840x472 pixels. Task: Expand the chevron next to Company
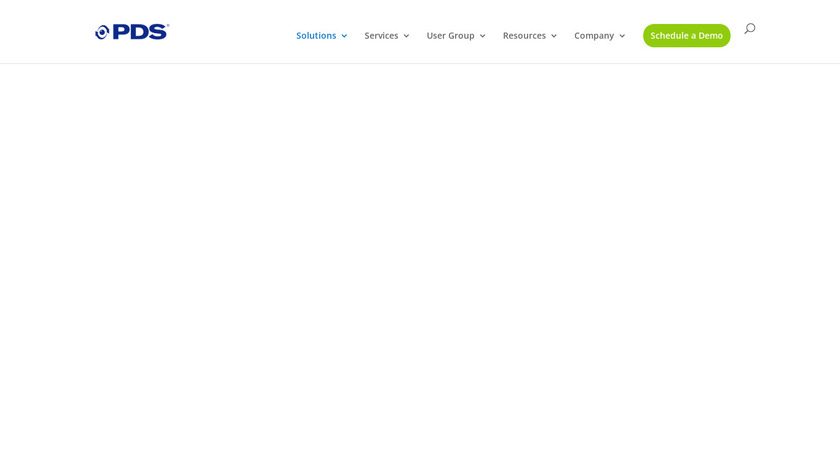(x=621, y=36)
